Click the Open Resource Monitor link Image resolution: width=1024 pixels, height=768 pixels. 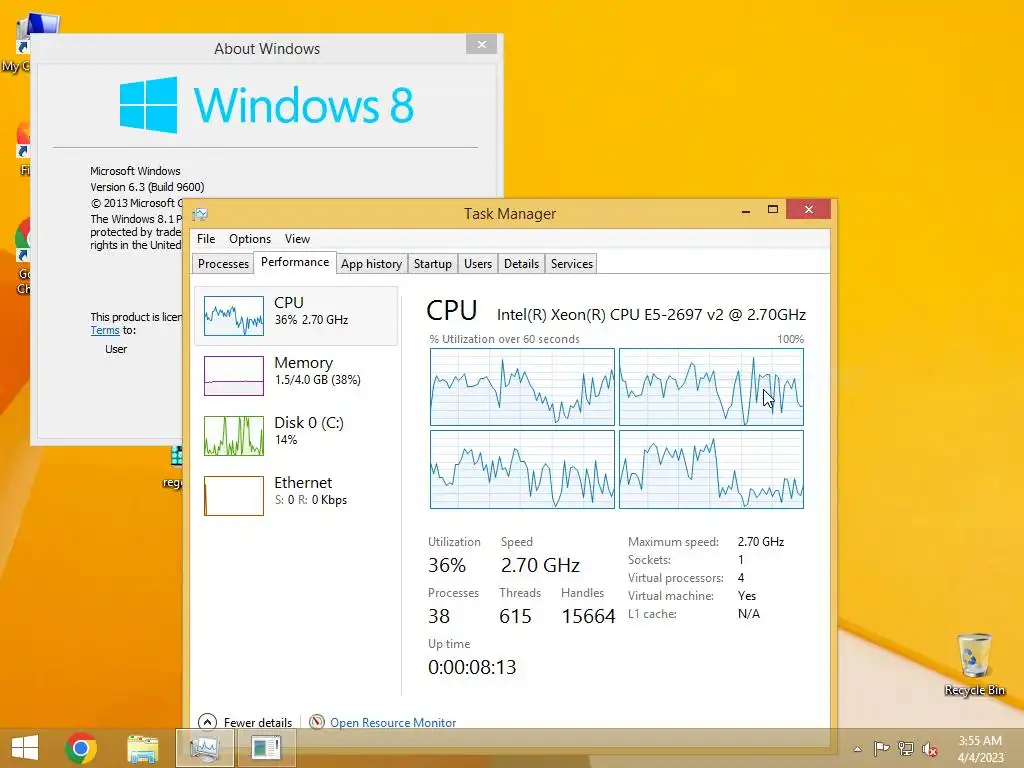tap(392, 723)
